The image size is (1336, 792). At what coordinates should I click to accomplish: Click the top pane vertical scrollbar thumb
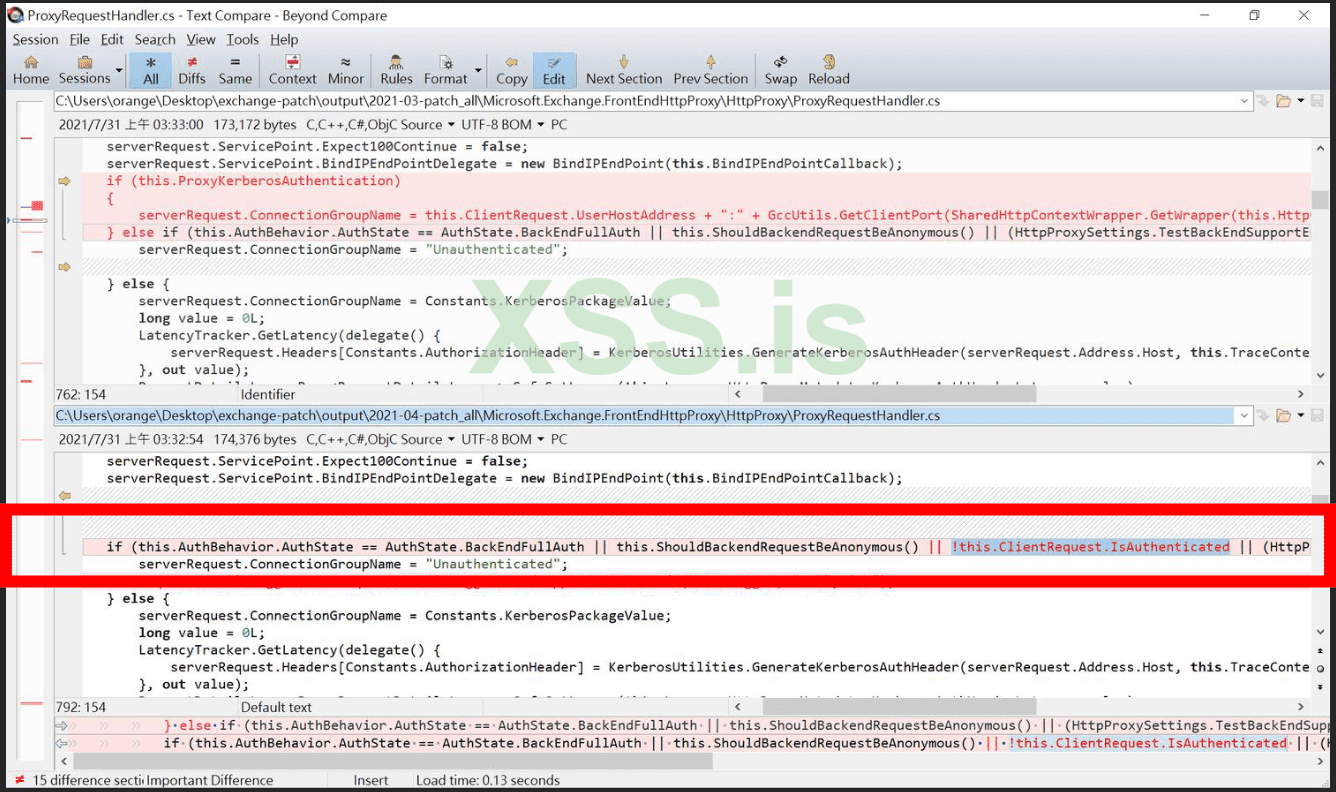[1320, 199]
